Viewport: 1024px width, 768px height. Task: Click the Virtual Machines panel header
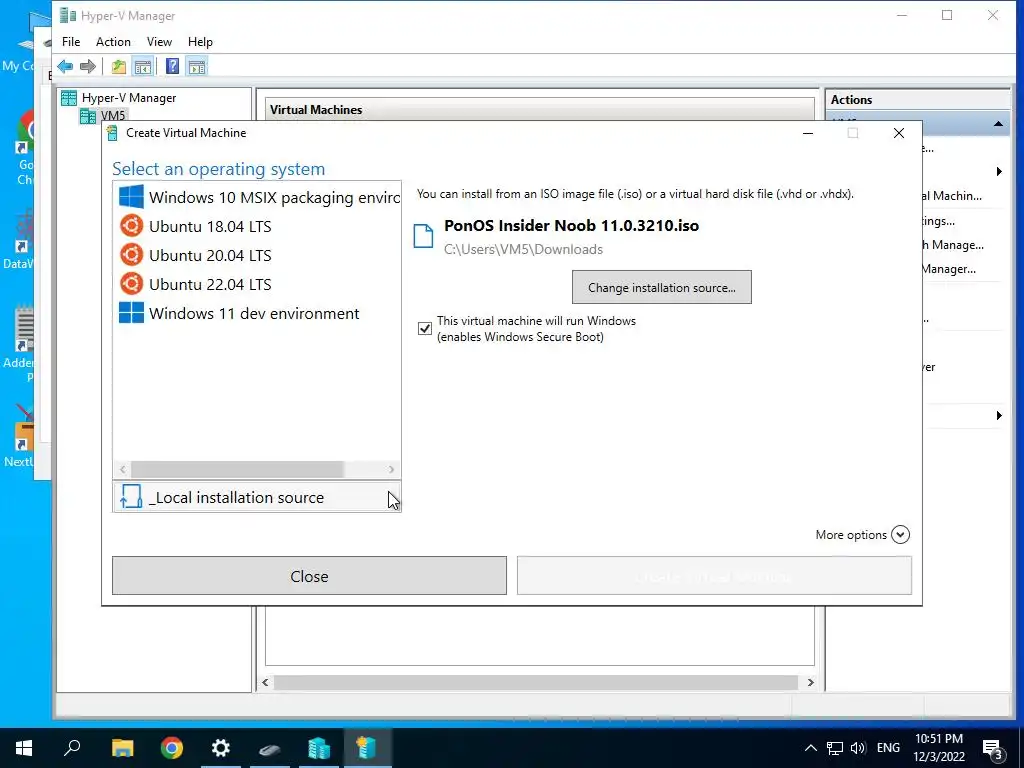[x=539, y=110]
